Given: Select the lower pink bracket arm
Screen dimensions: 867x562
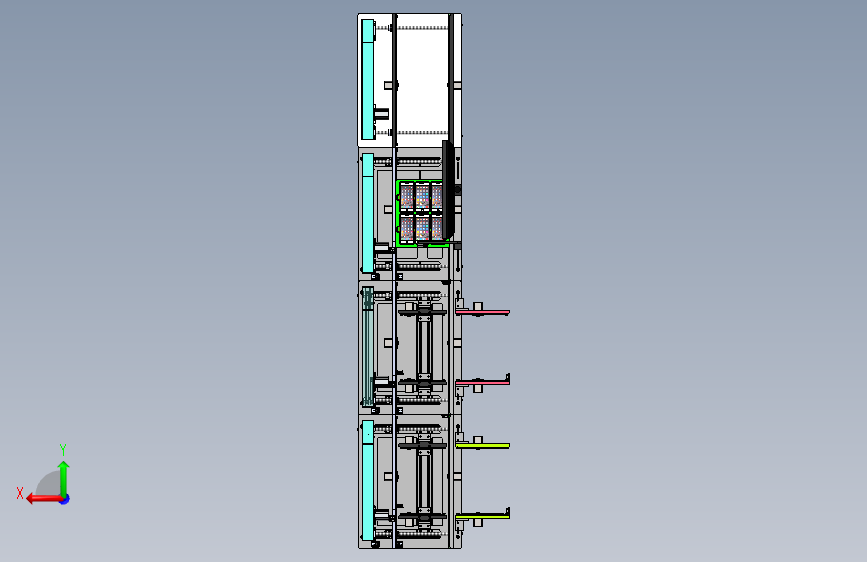Looking at the screenshot, I should click(483, 382).
